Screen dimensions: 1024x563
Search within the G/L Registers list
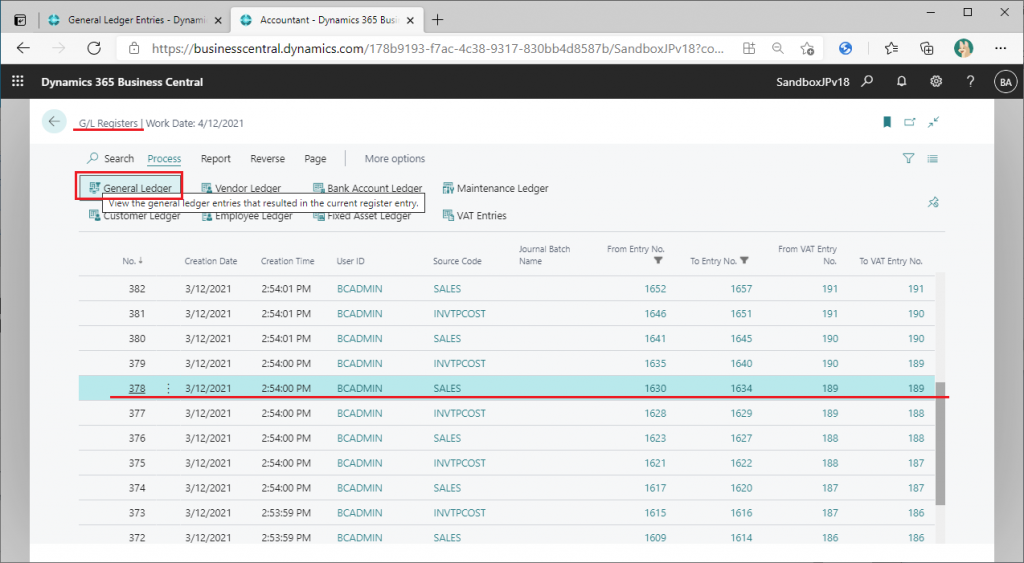(x=110, y=158)
